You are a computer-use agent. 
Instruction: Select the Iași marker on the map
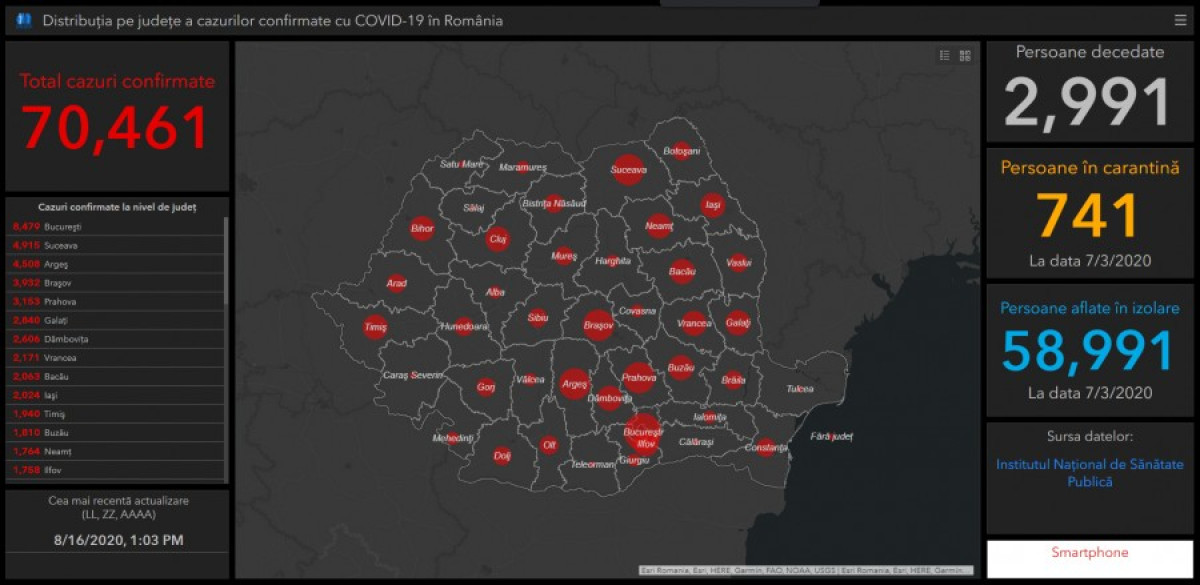(x=712, y=205)
